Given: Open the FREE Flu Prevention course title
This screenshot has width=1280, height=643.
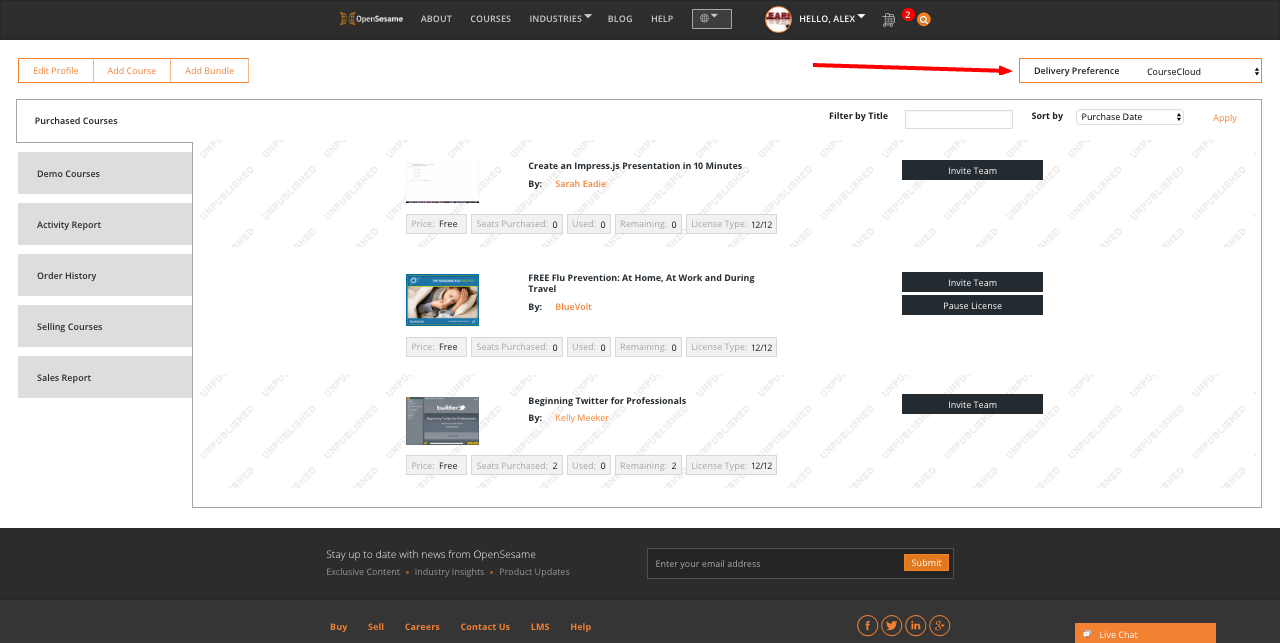Looking at the screenshot, I should [x=641, y=283].
